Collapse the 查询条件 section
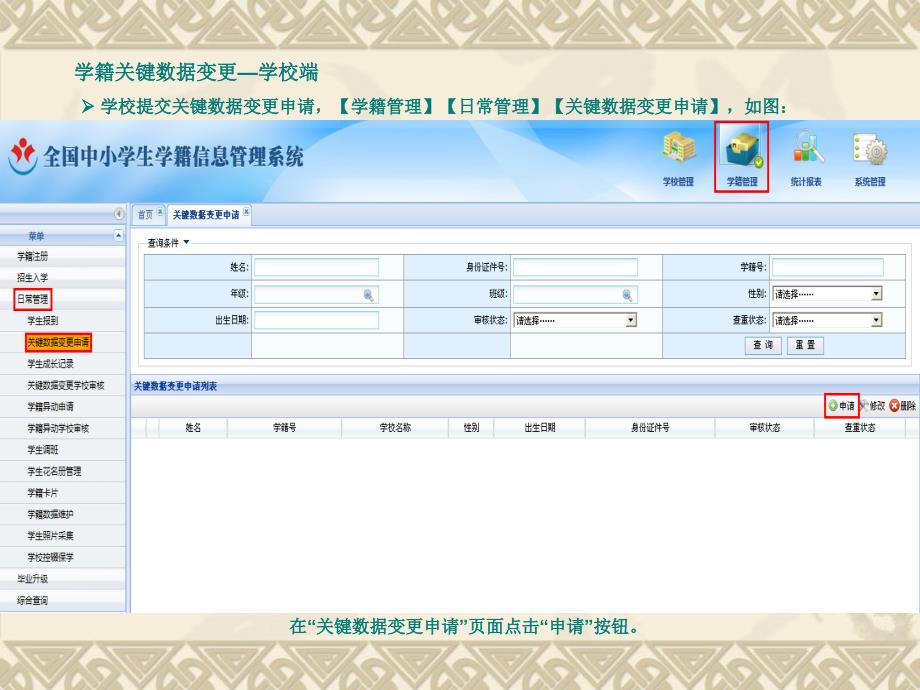 point(186,242)
